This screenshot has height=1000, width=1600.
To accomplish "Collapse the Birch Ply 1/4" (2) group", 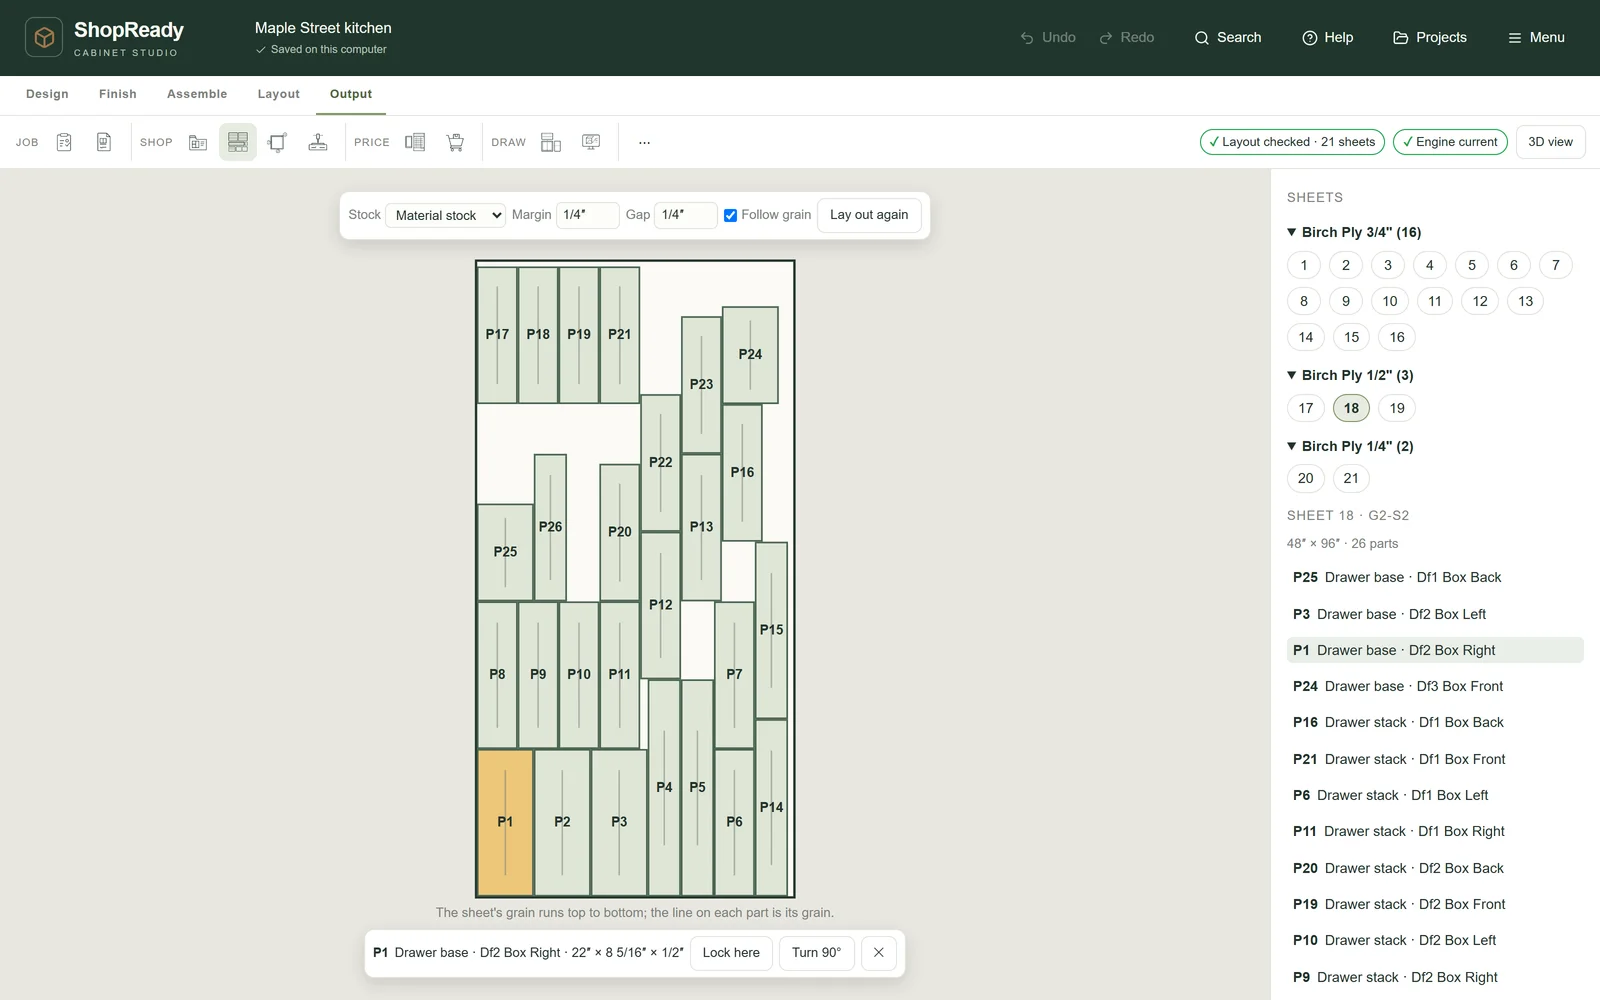I will [1350, 446].
